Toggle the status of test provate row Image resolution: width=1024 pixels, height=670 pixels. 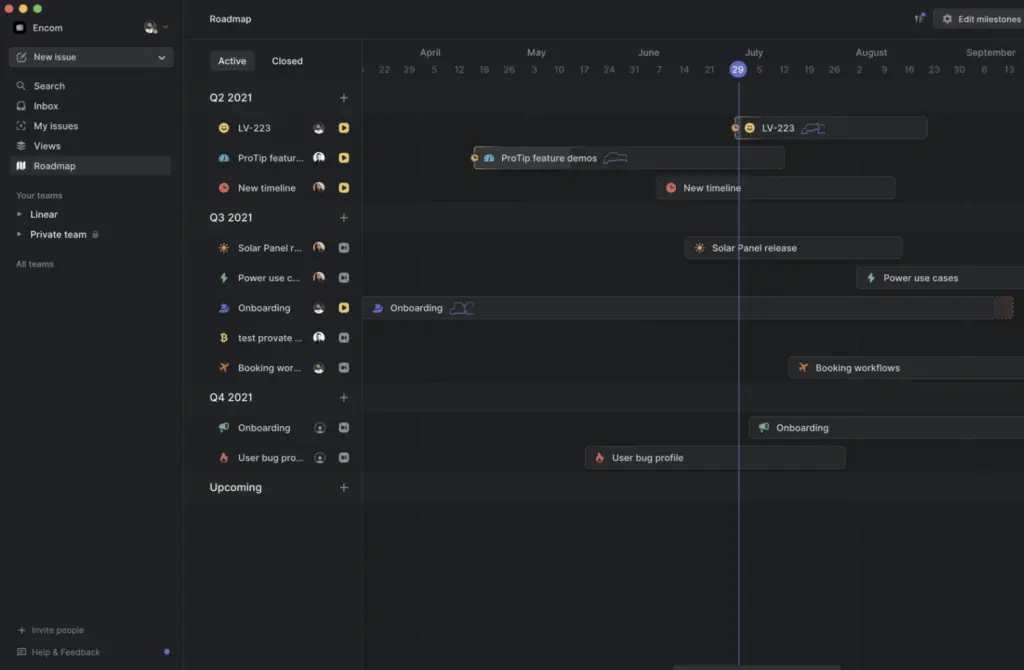point(344,338)
